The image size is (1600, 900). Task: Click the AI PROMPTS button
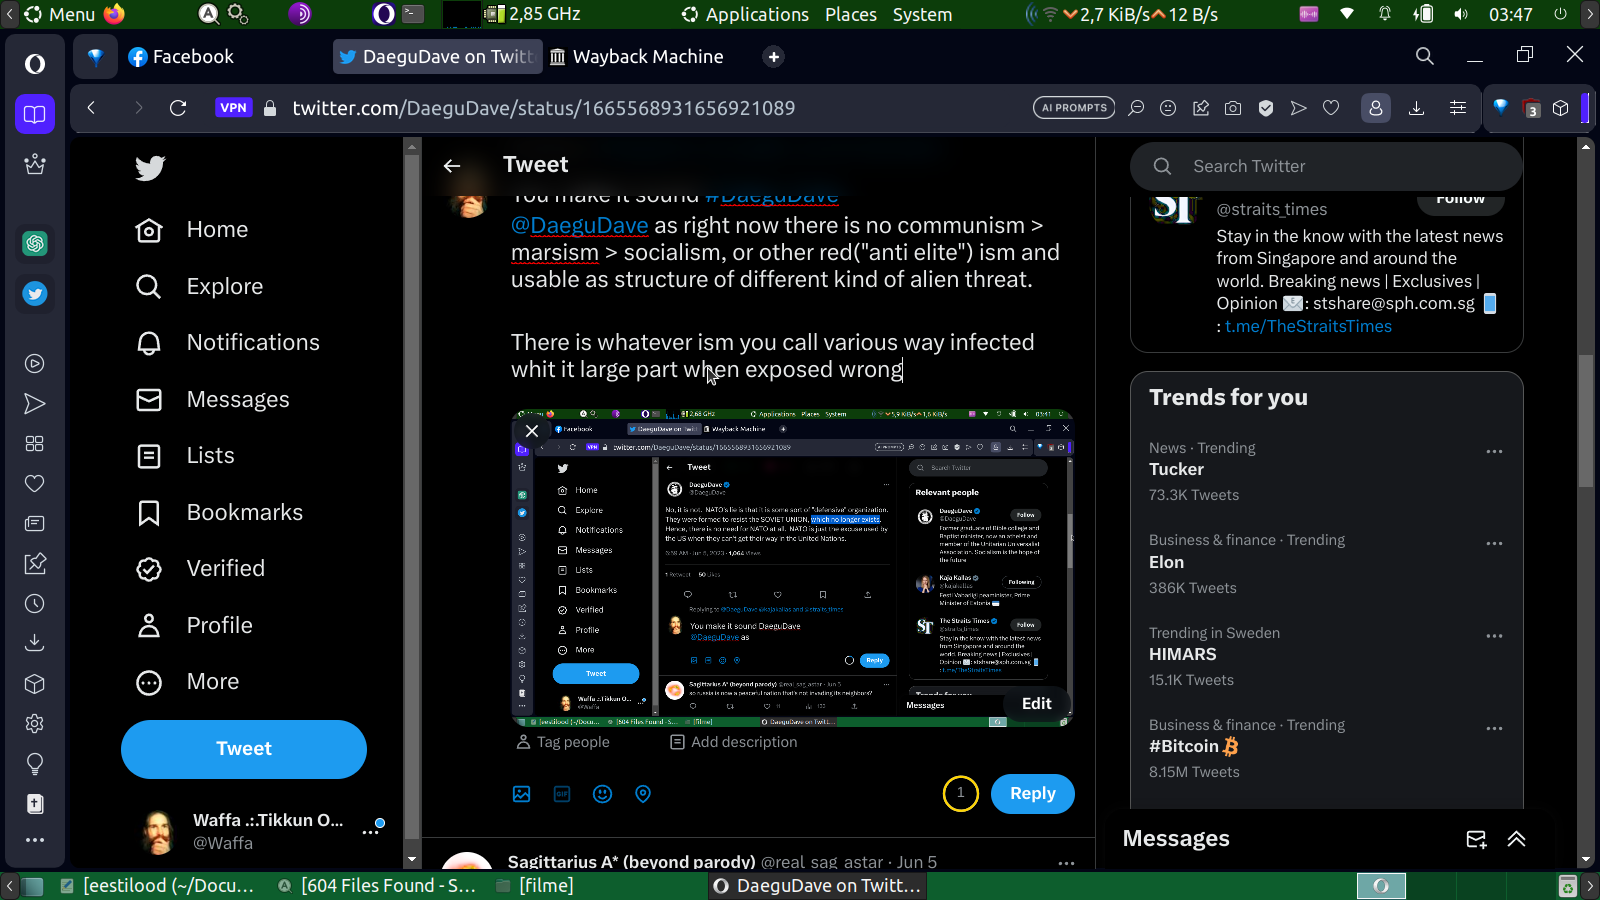click(x=1074, y=108)
